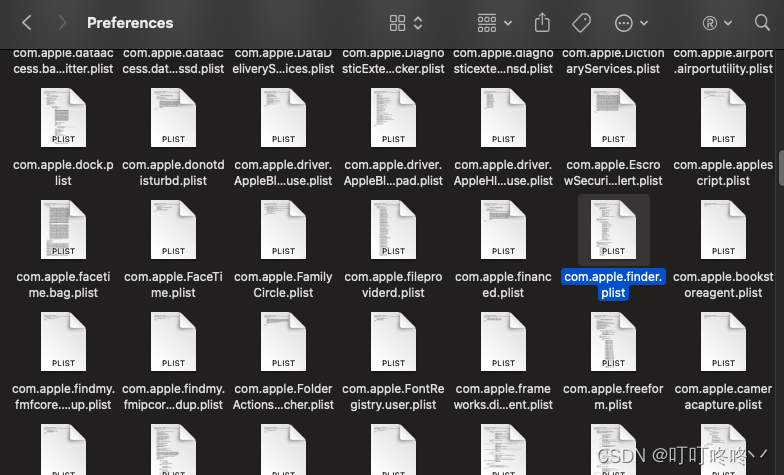Select com.apple.facetime.bag.plist file icon
Screen dimensions: 784x475
pyautogui.click(x=63, y=230)
